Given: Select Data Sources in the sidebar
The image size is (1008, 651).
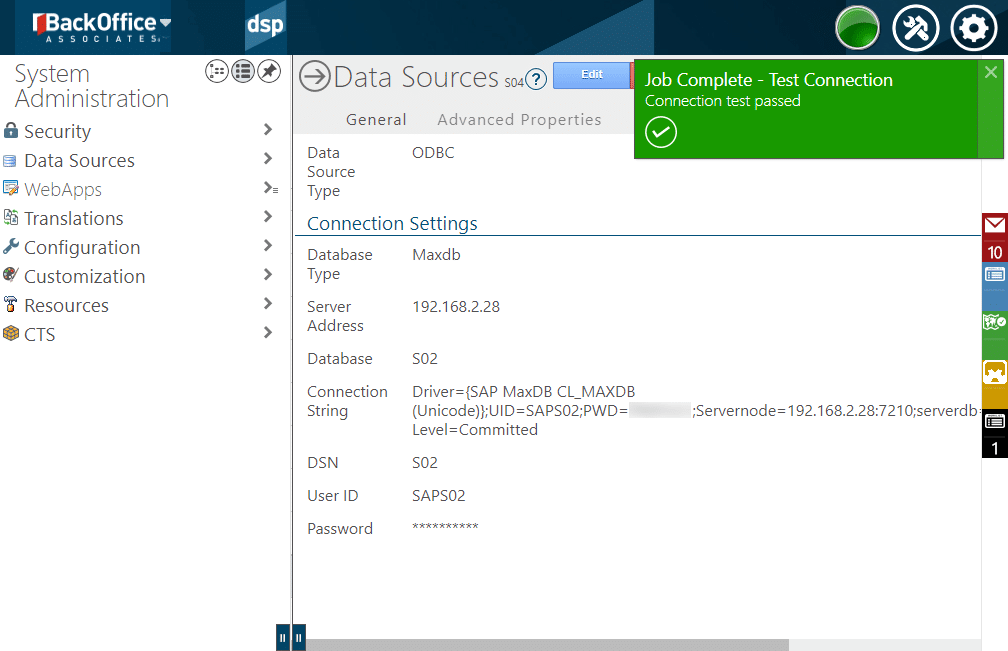Looking at the screenshot, I should coord(79,160).
